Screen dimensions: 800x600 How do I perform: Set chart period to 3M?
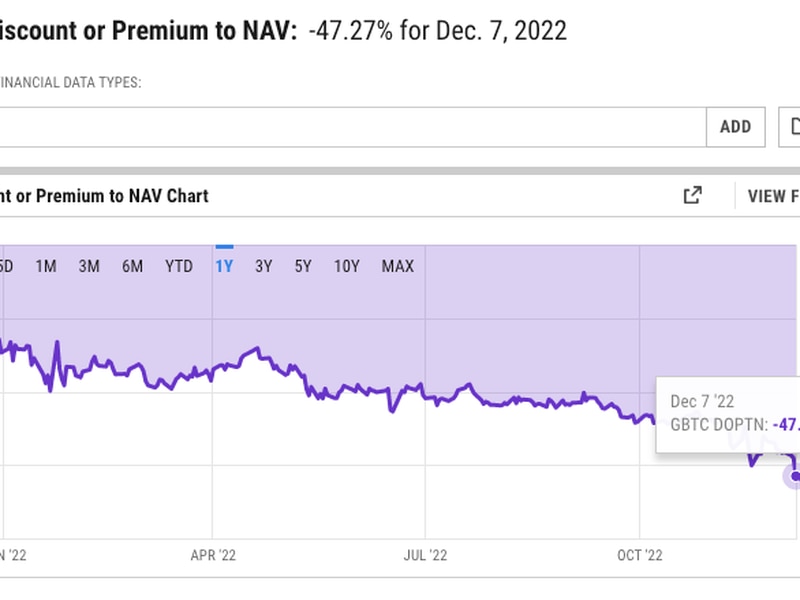tap(89, 266)
